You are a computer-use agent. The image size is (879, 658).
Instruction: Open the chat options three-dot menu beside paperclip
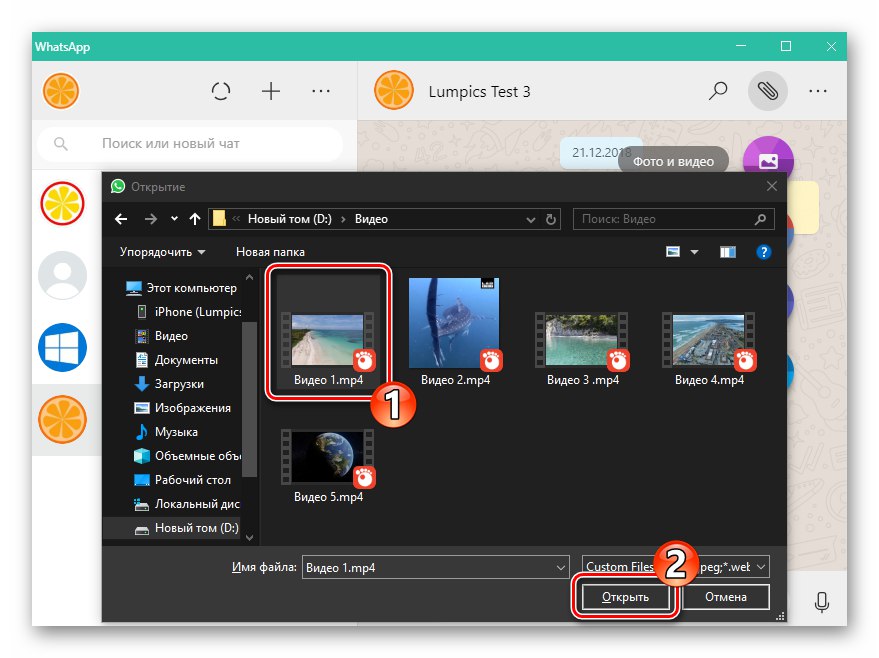(x=817, y=91)
